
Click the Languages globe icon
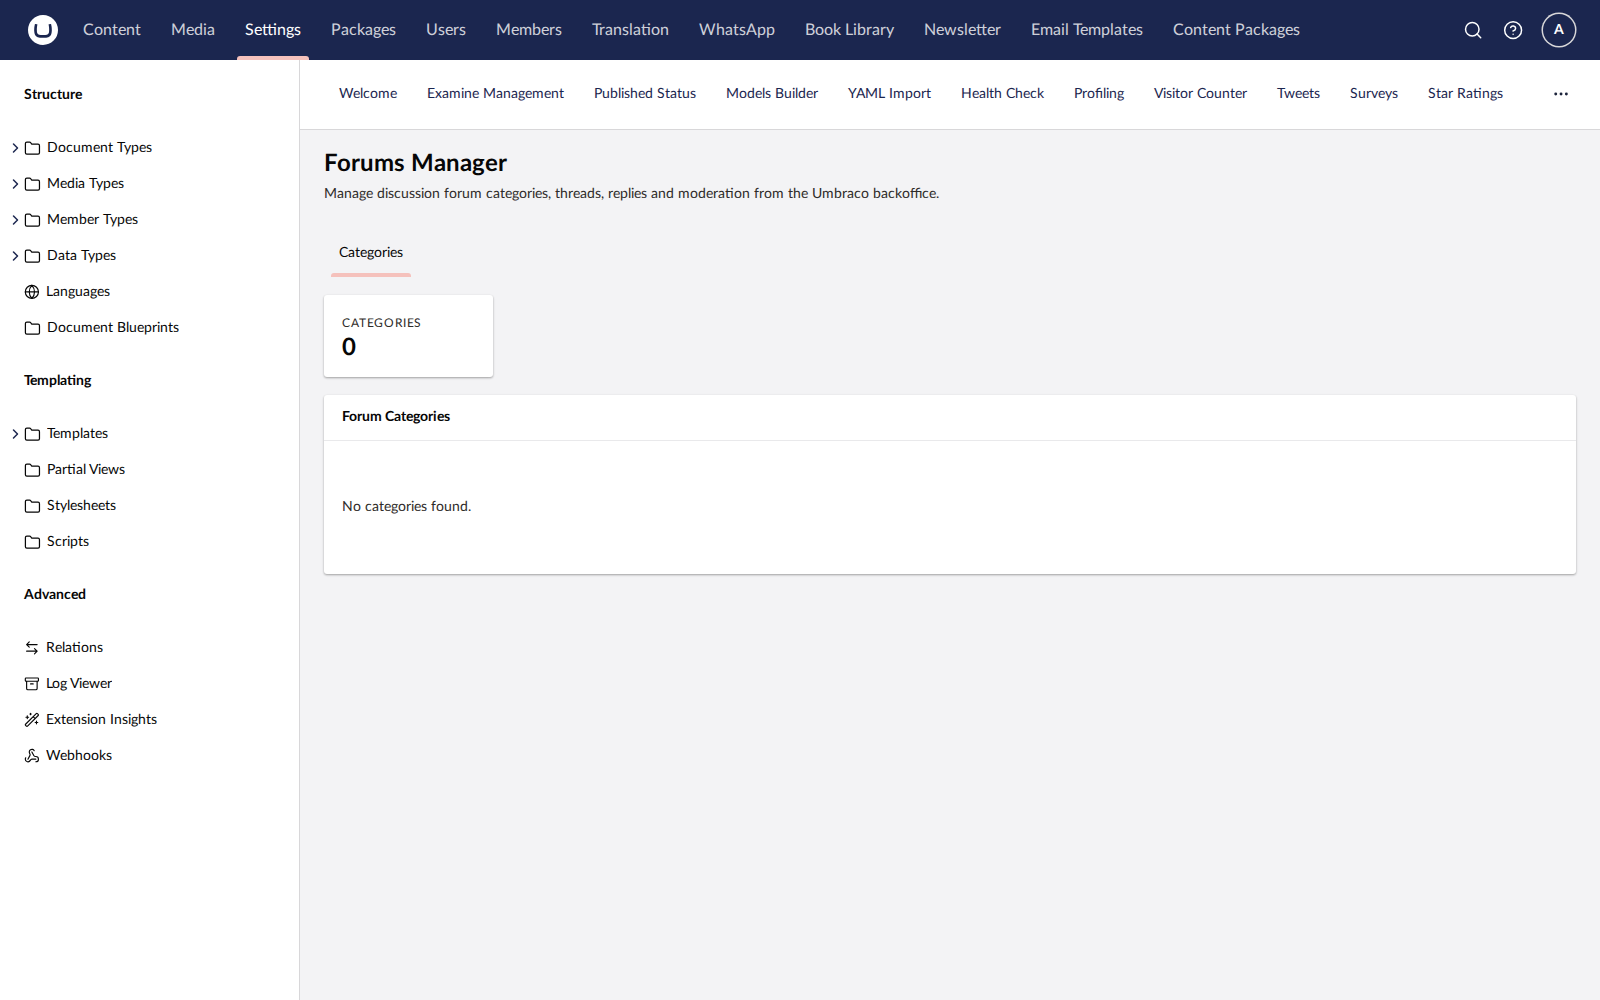point(32,292)
